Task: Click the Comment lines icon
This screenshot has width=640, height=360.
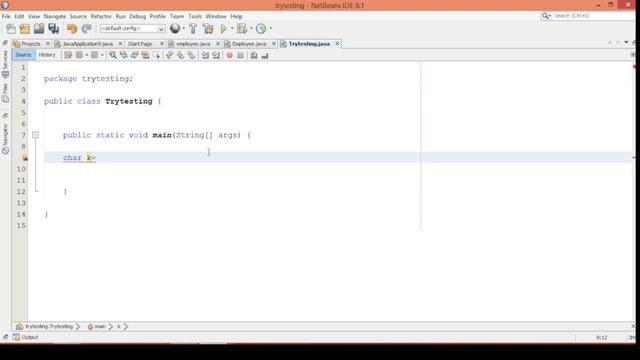Action: pyautogui.click(x=254, y=55)
